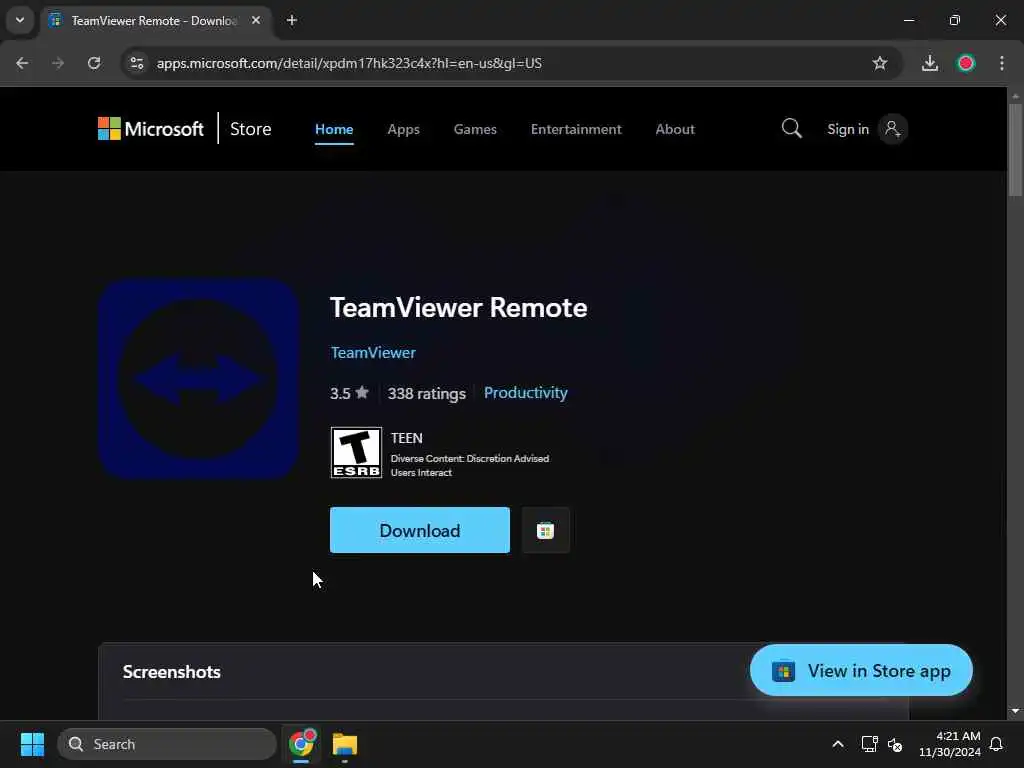The image size is (1024, 768).
Task: Click the page vertical scrollbar thumb
Action: (1015, 149)
